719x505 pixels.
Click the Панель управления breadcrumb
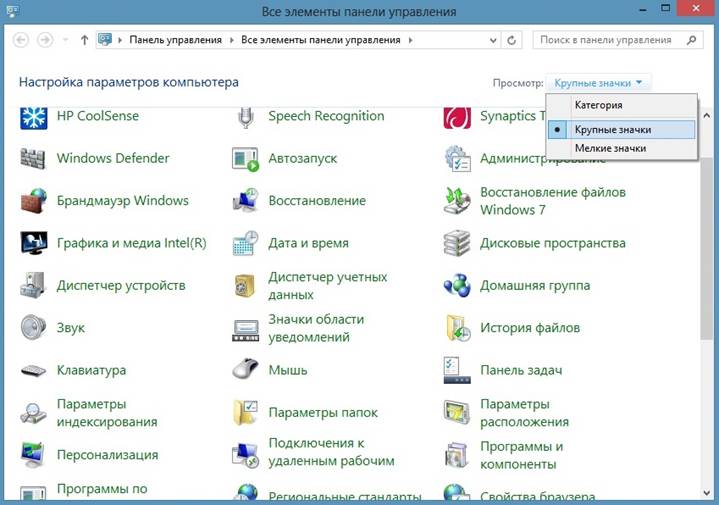pos(175,40)
